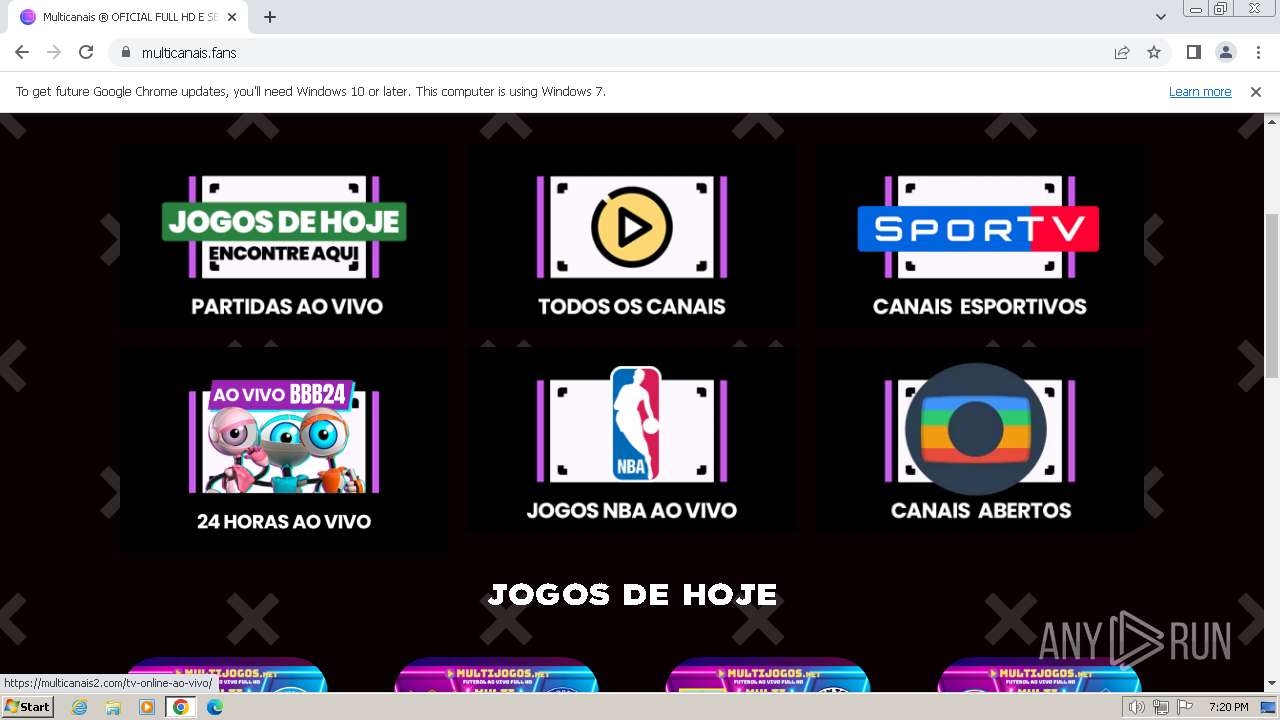1280x720 pixels.
Task: Click the network tray icon
Action: point(1161,707)
